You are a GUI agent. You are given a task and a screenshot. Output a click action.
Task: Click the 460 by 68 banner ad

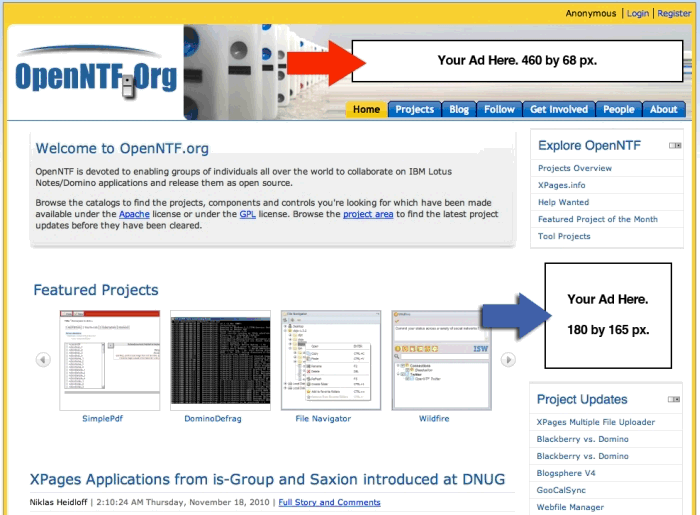(517, 61)
